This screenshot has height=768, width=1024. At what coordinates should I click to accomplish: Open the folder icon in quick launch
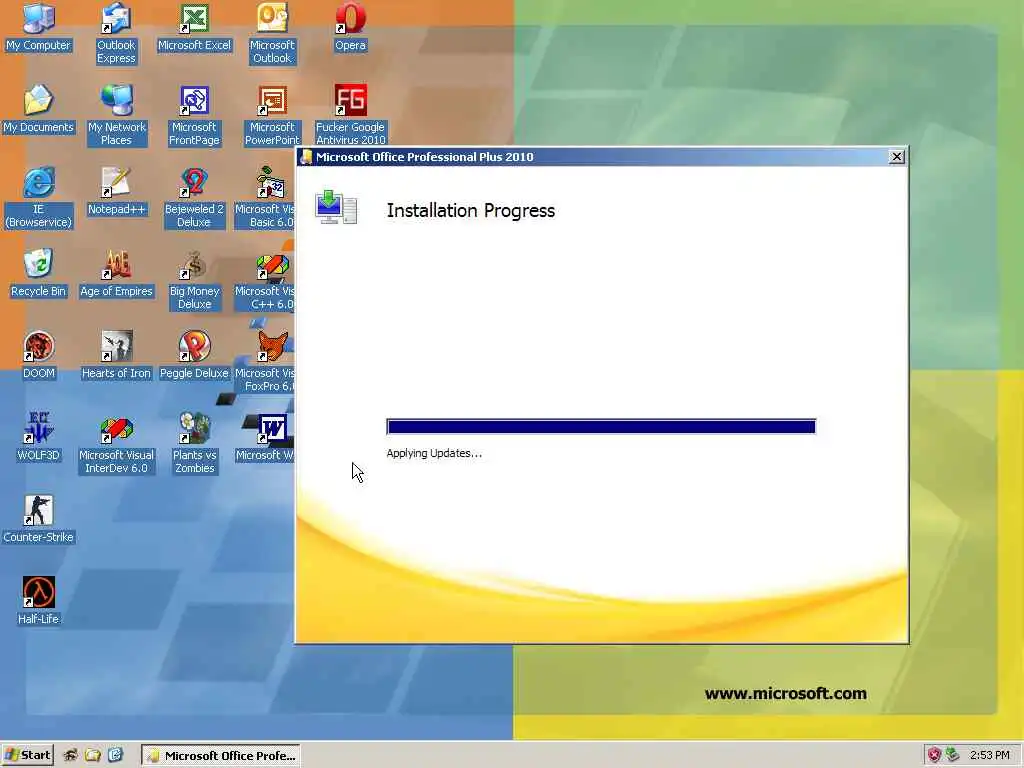pyautogui.click(x=93, y=756)
